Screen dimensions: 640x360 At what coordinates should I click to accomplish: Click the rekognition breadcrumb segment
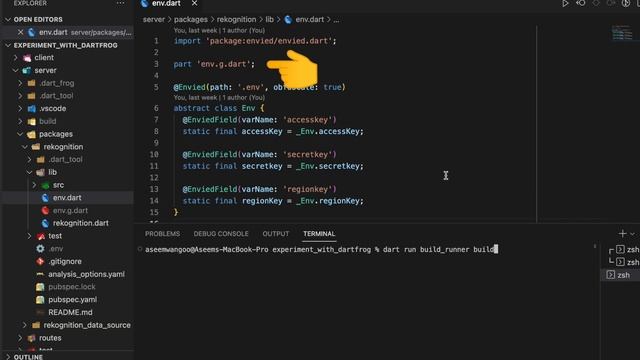[236, 19]
